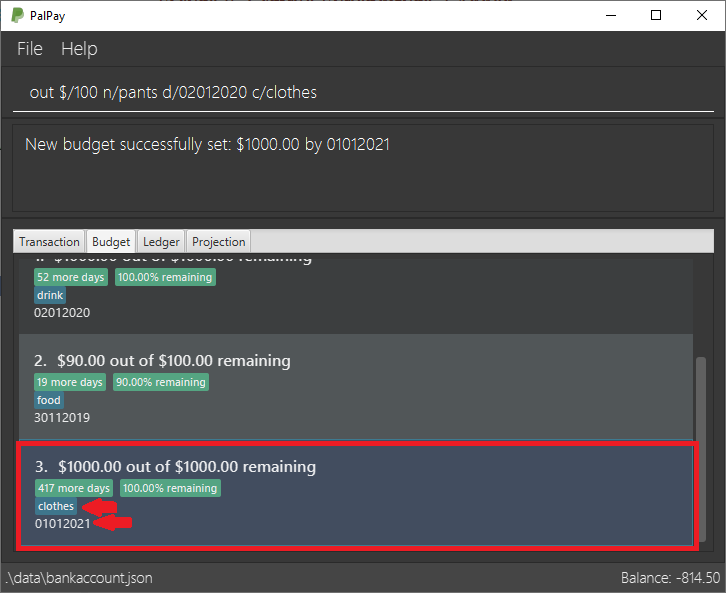Show the Projection tab

pyautogui.click(x=218, y=242)
